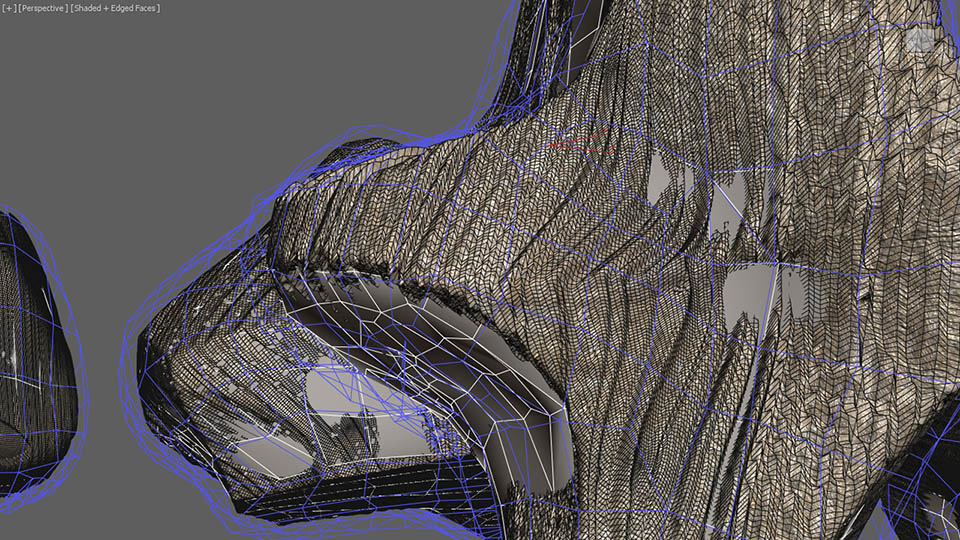Click the ViewCube navigation widget
Viewport: 960px width, 540px height.
[919, 40]
